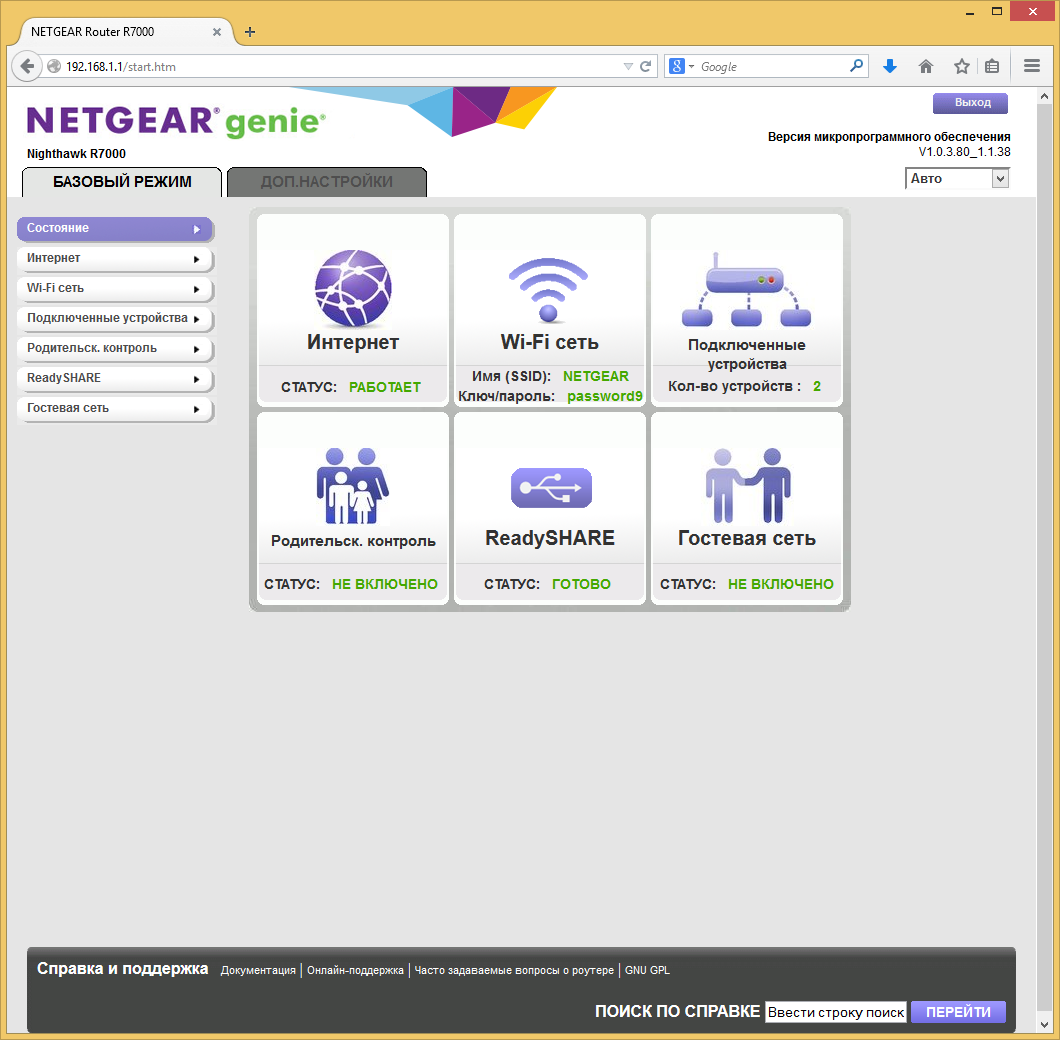Open Гостевая сеть in the sidebar
The height and width of the screenshot is (1040, 1060).
115,408
